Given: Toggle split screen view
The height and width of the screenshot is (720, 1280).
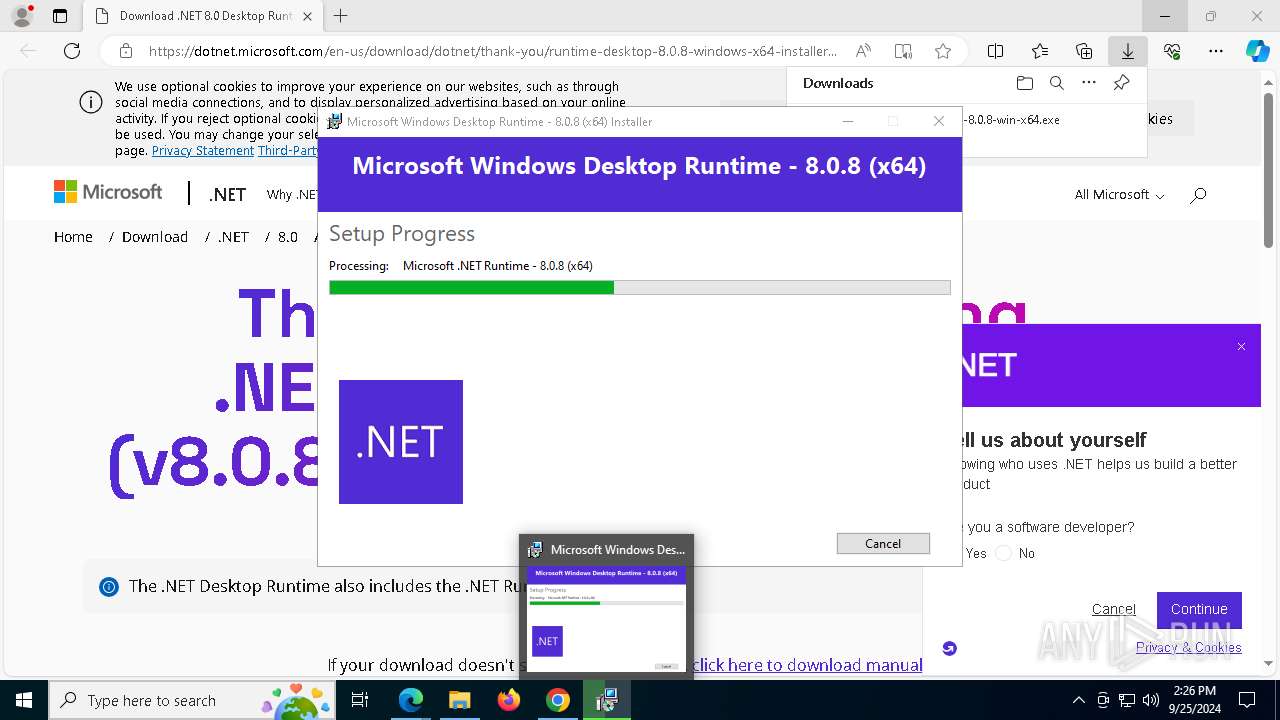Looking at the screenshot, I should click(995, 51).
